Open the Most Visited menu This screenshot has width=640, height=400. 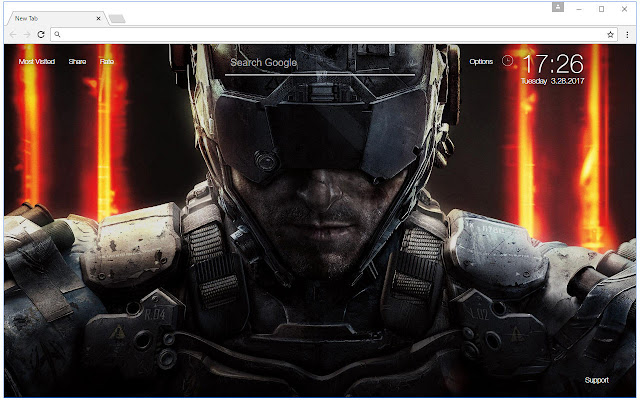coord(37,62)
